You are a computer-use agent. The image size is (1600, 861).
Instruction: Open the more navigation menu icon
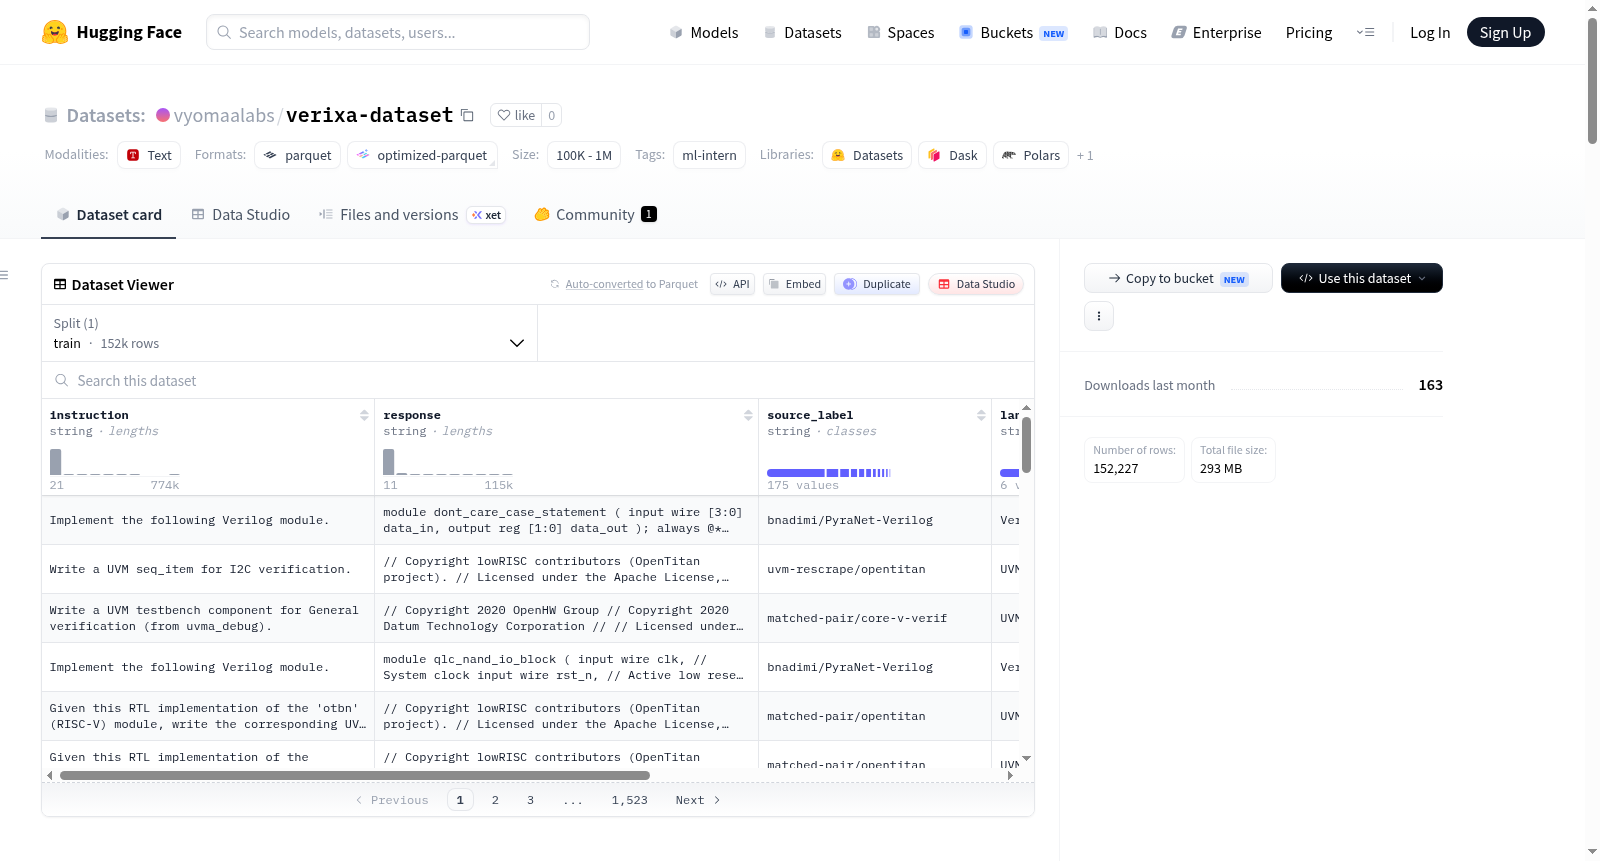coord(1365,32)
